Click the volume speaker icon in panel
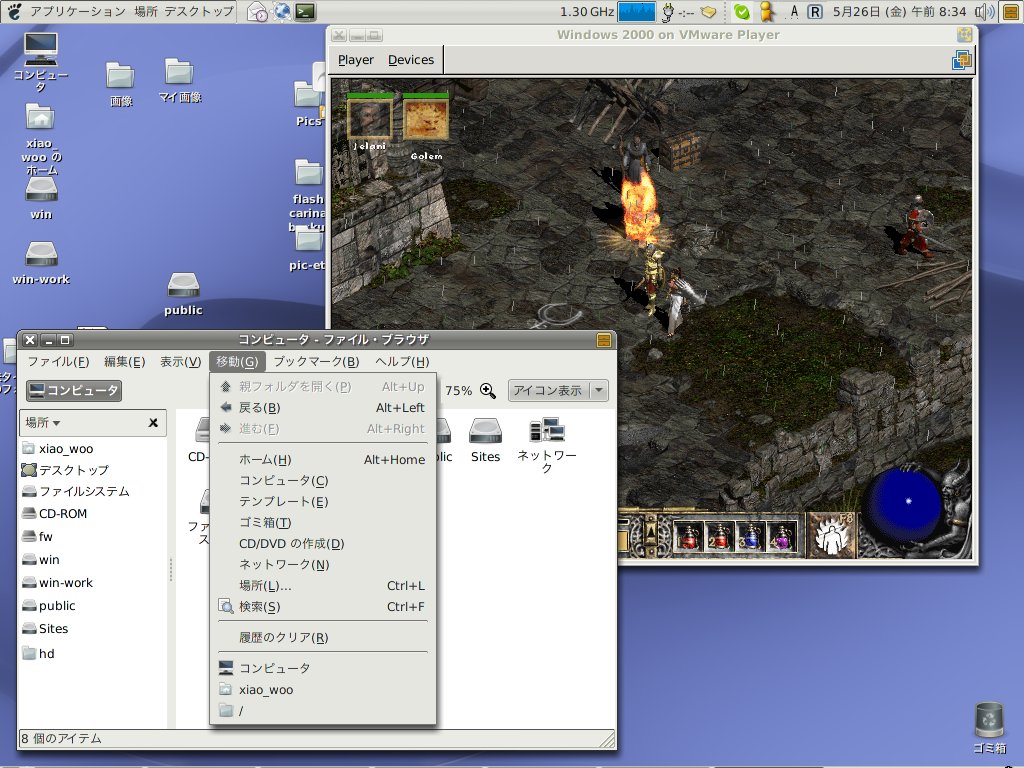This screenshot has width=1024, height=768. pos(984,12)
